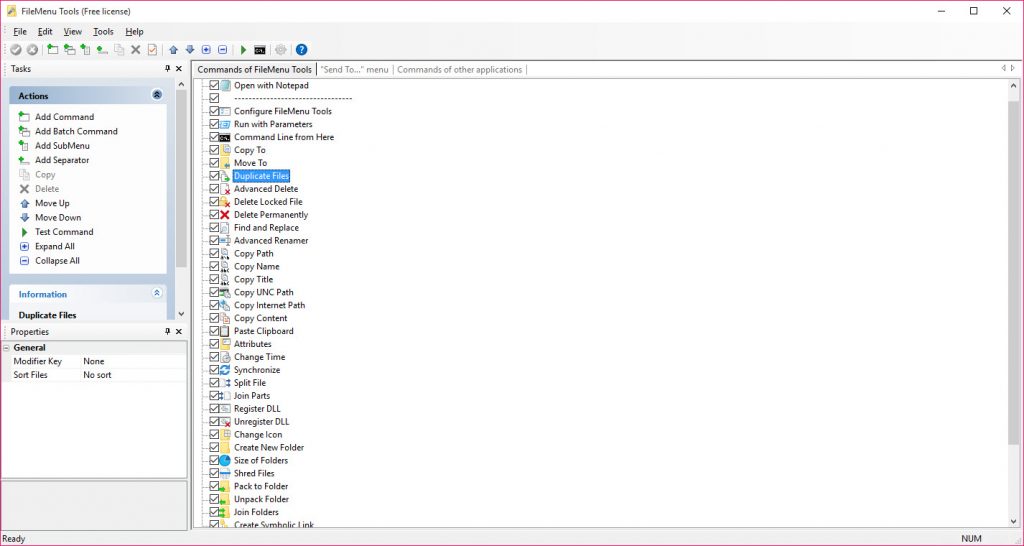1024x546 pixels.
Task: Click the Copy Internet Path icon
Action: pos(225,306)
